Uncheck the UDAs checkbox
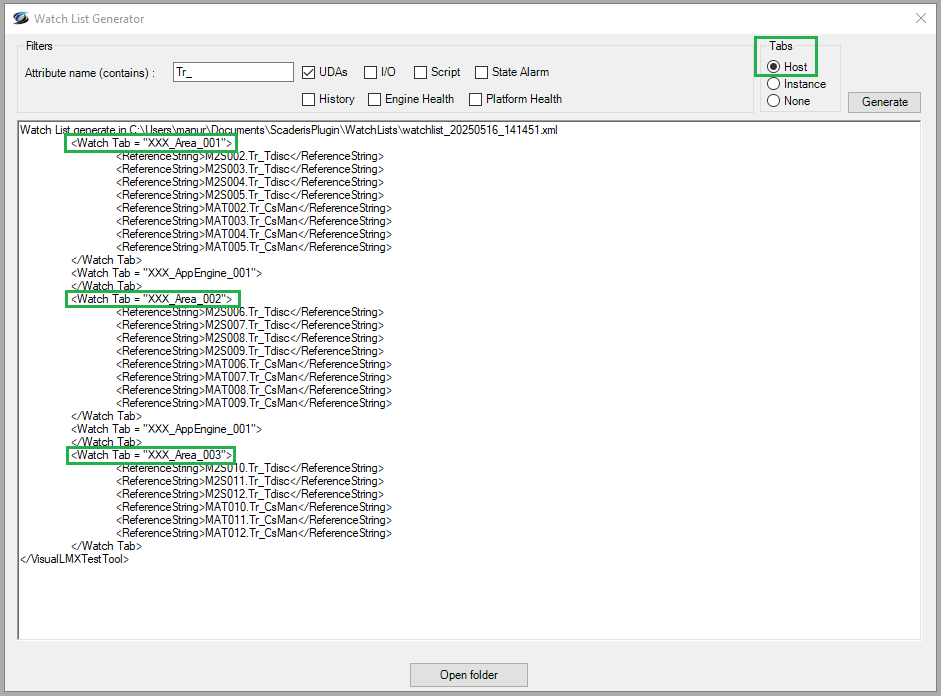The height and width of the screenshot is (696, 941). [x=310, y=72]
